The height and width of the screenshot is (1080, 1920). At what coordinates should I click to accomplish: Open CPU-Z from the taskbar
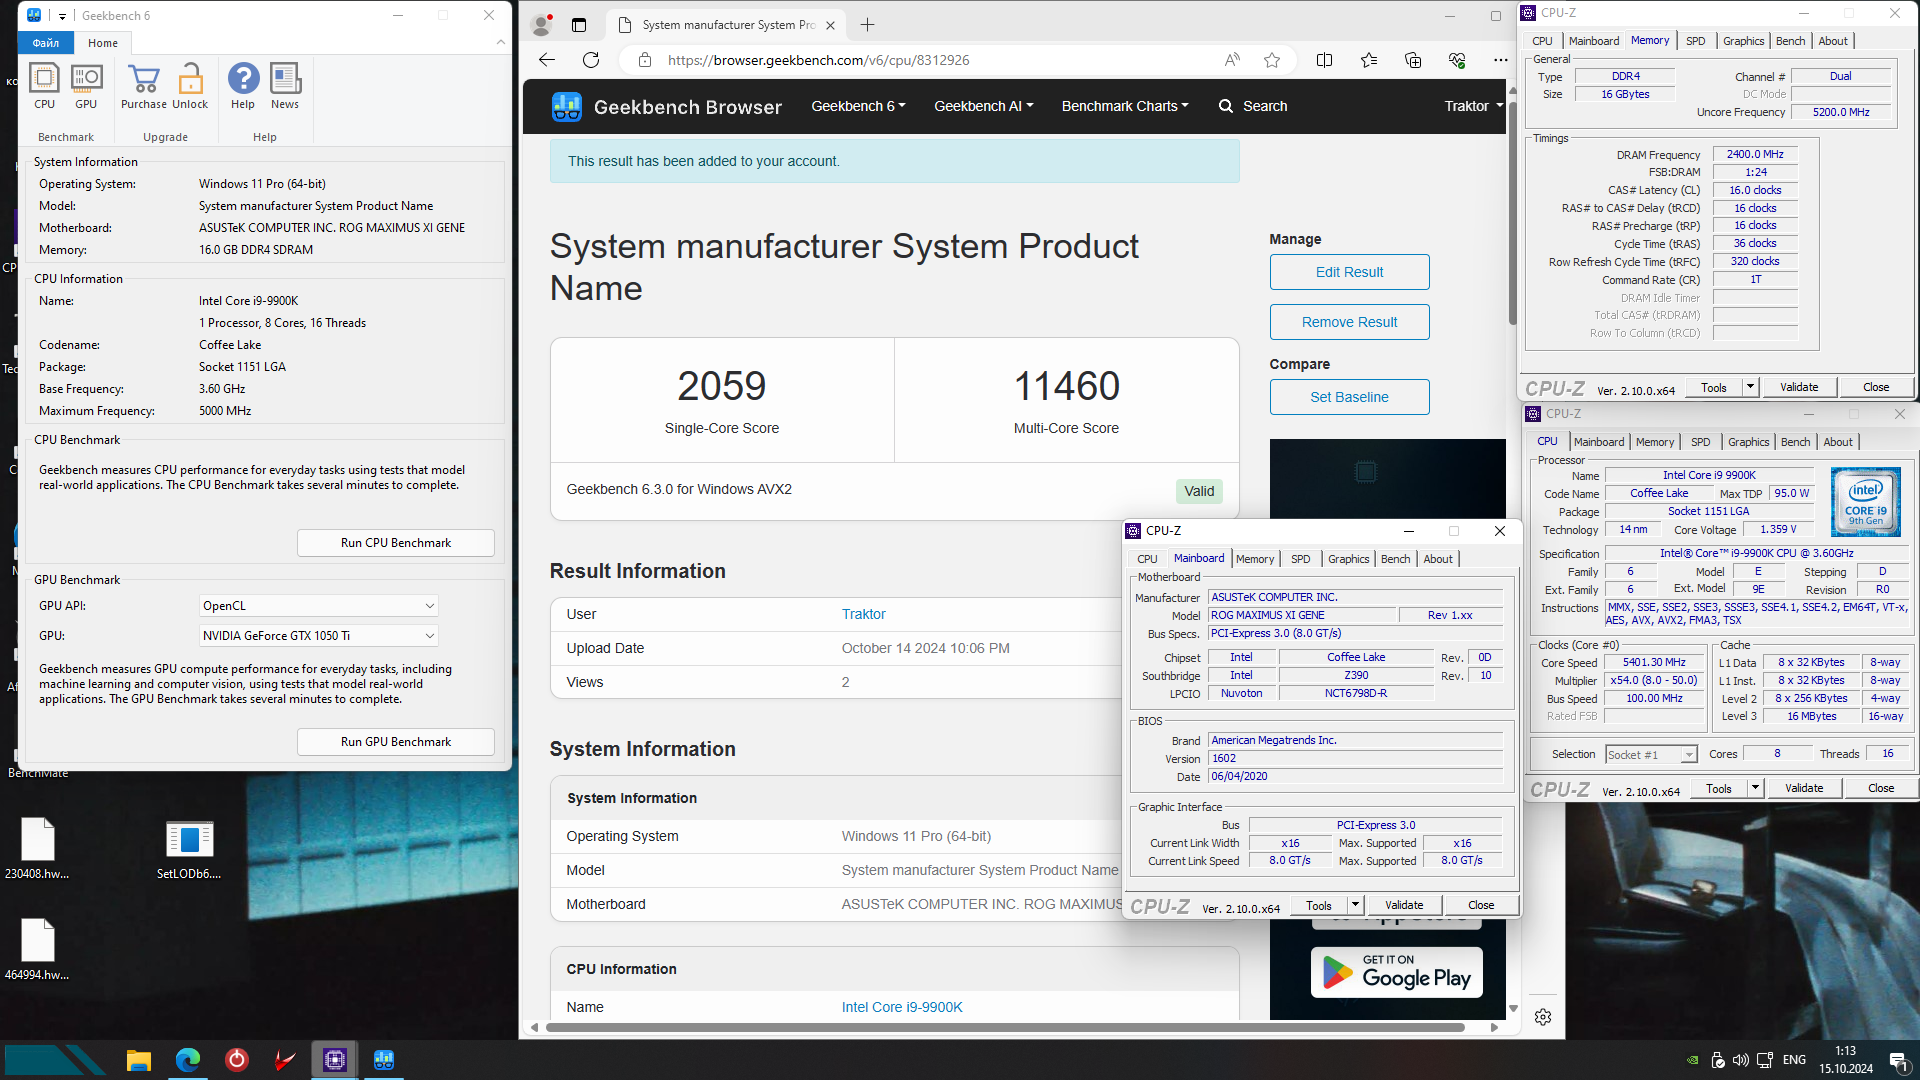pos(335,1060)
